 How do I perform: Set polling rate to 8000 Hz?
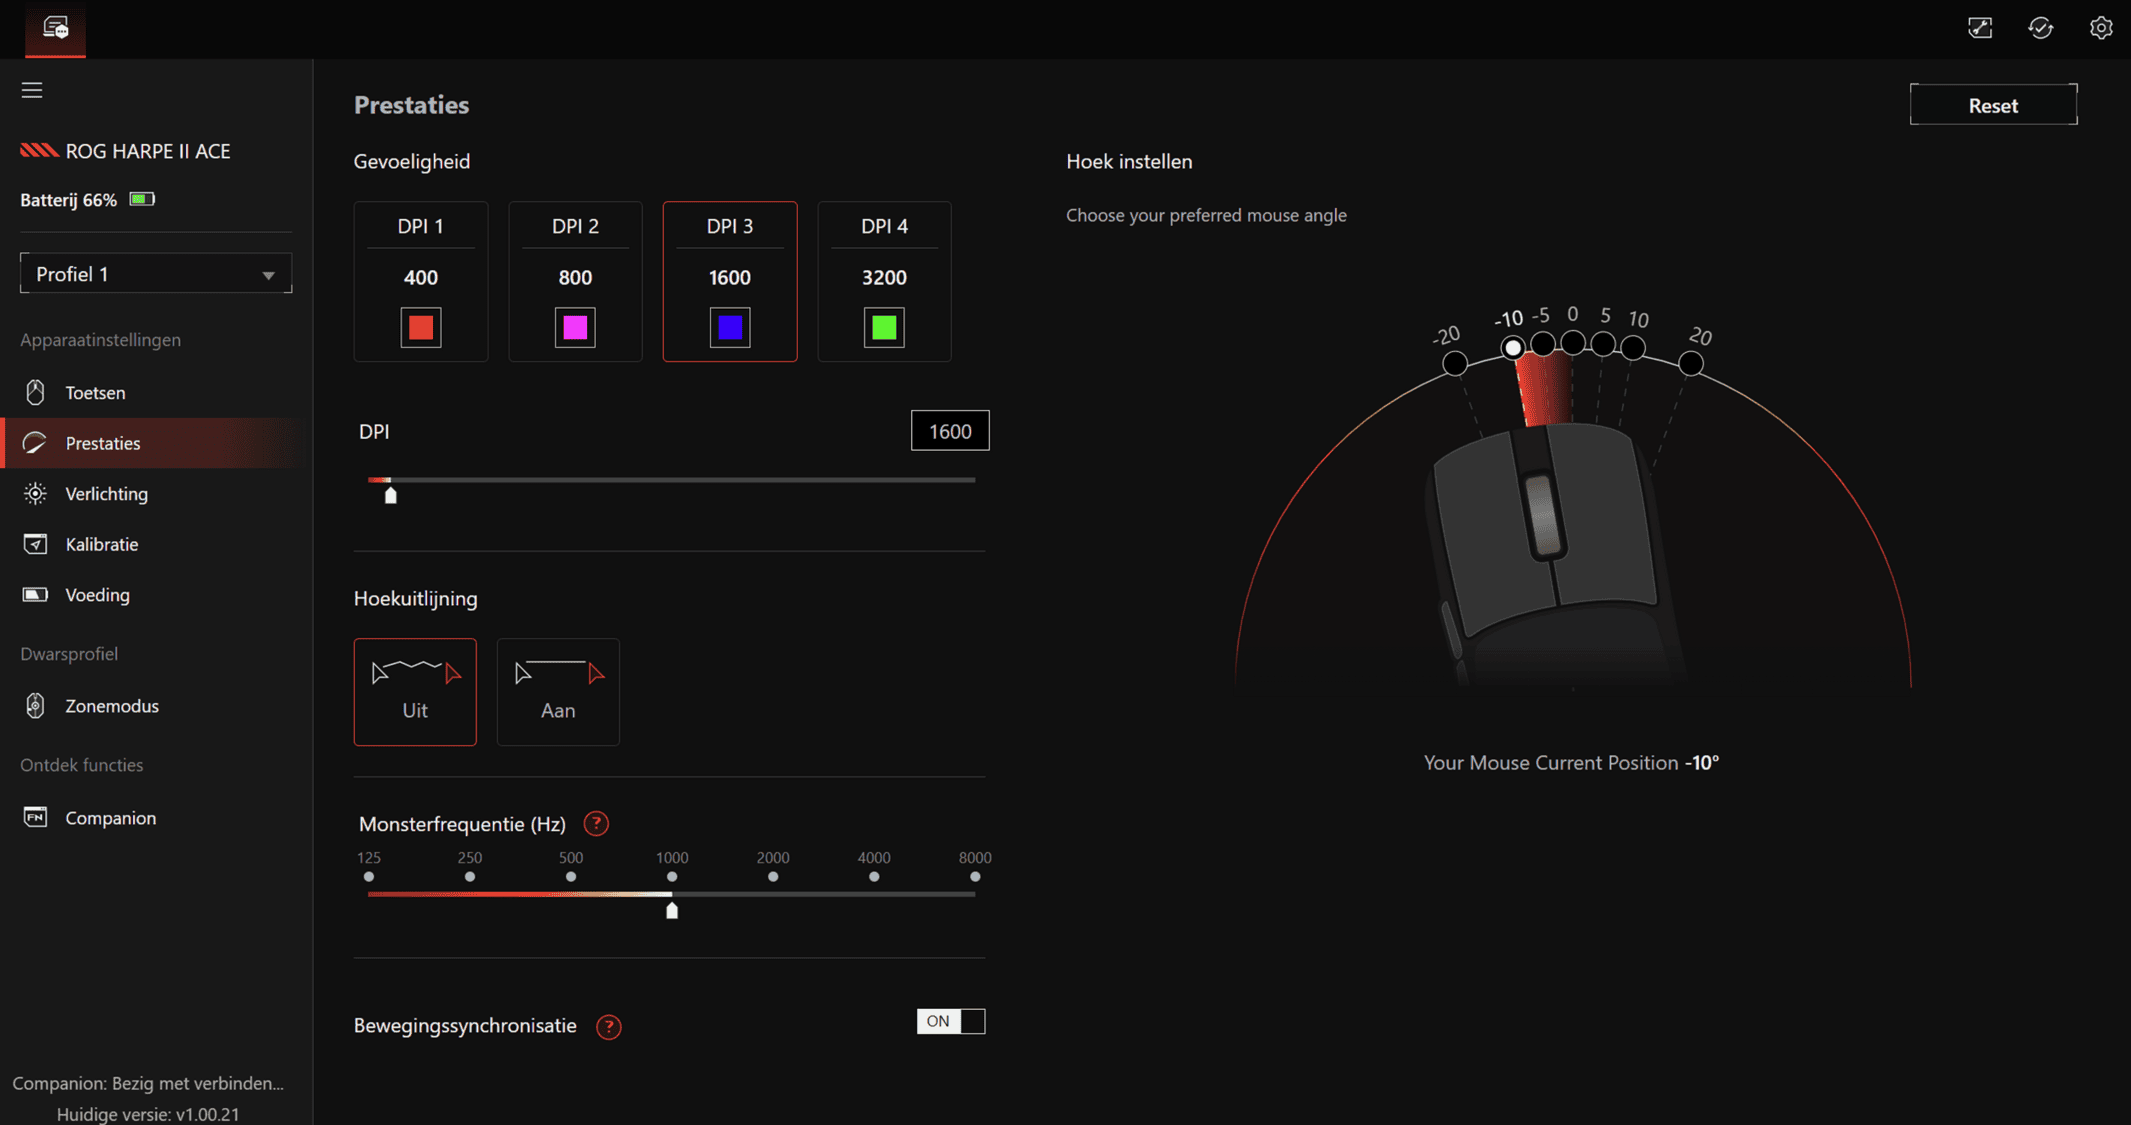(975, 876)
